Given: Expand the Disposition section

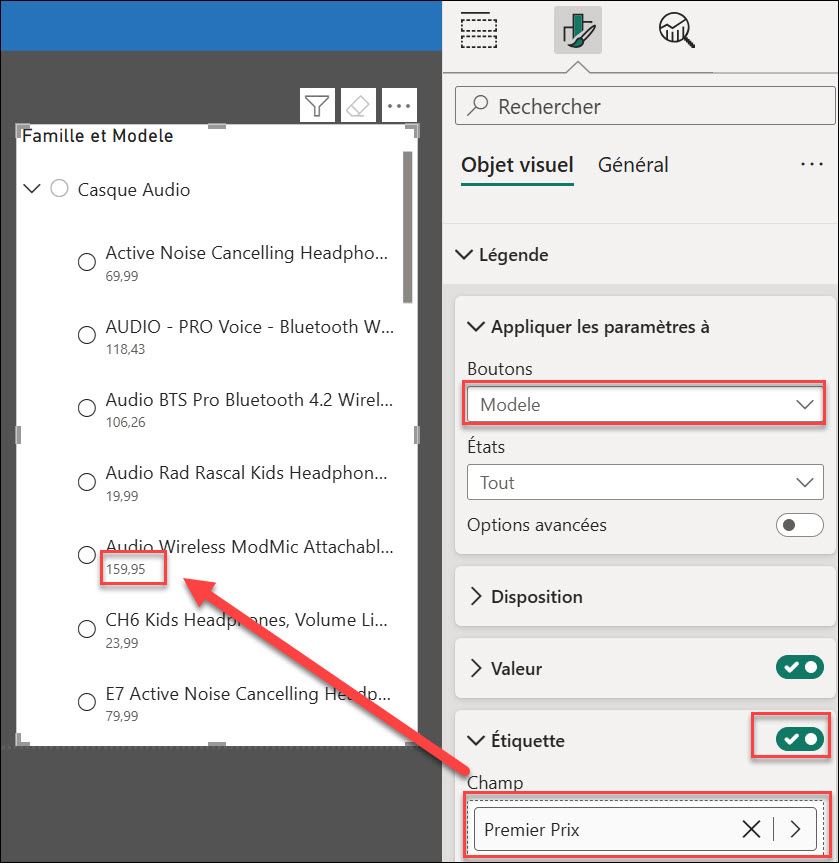Looking at the screenshot, I should 536,597.
